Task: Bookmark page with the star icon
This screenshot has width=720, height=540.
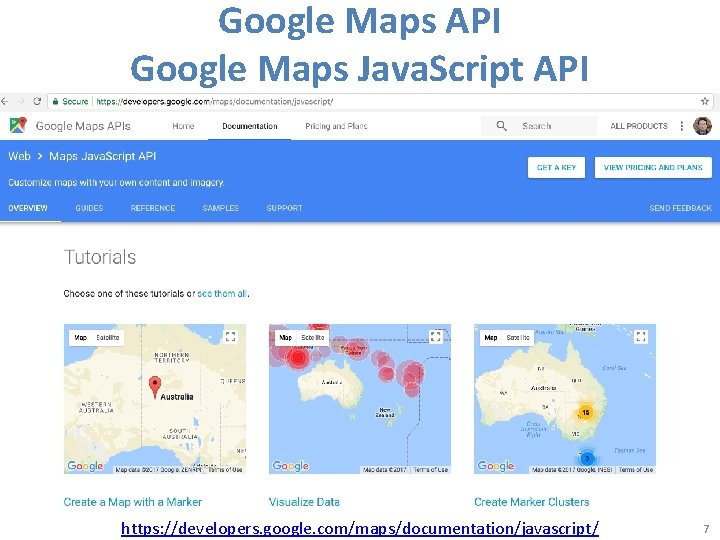Action: [705, 101]
